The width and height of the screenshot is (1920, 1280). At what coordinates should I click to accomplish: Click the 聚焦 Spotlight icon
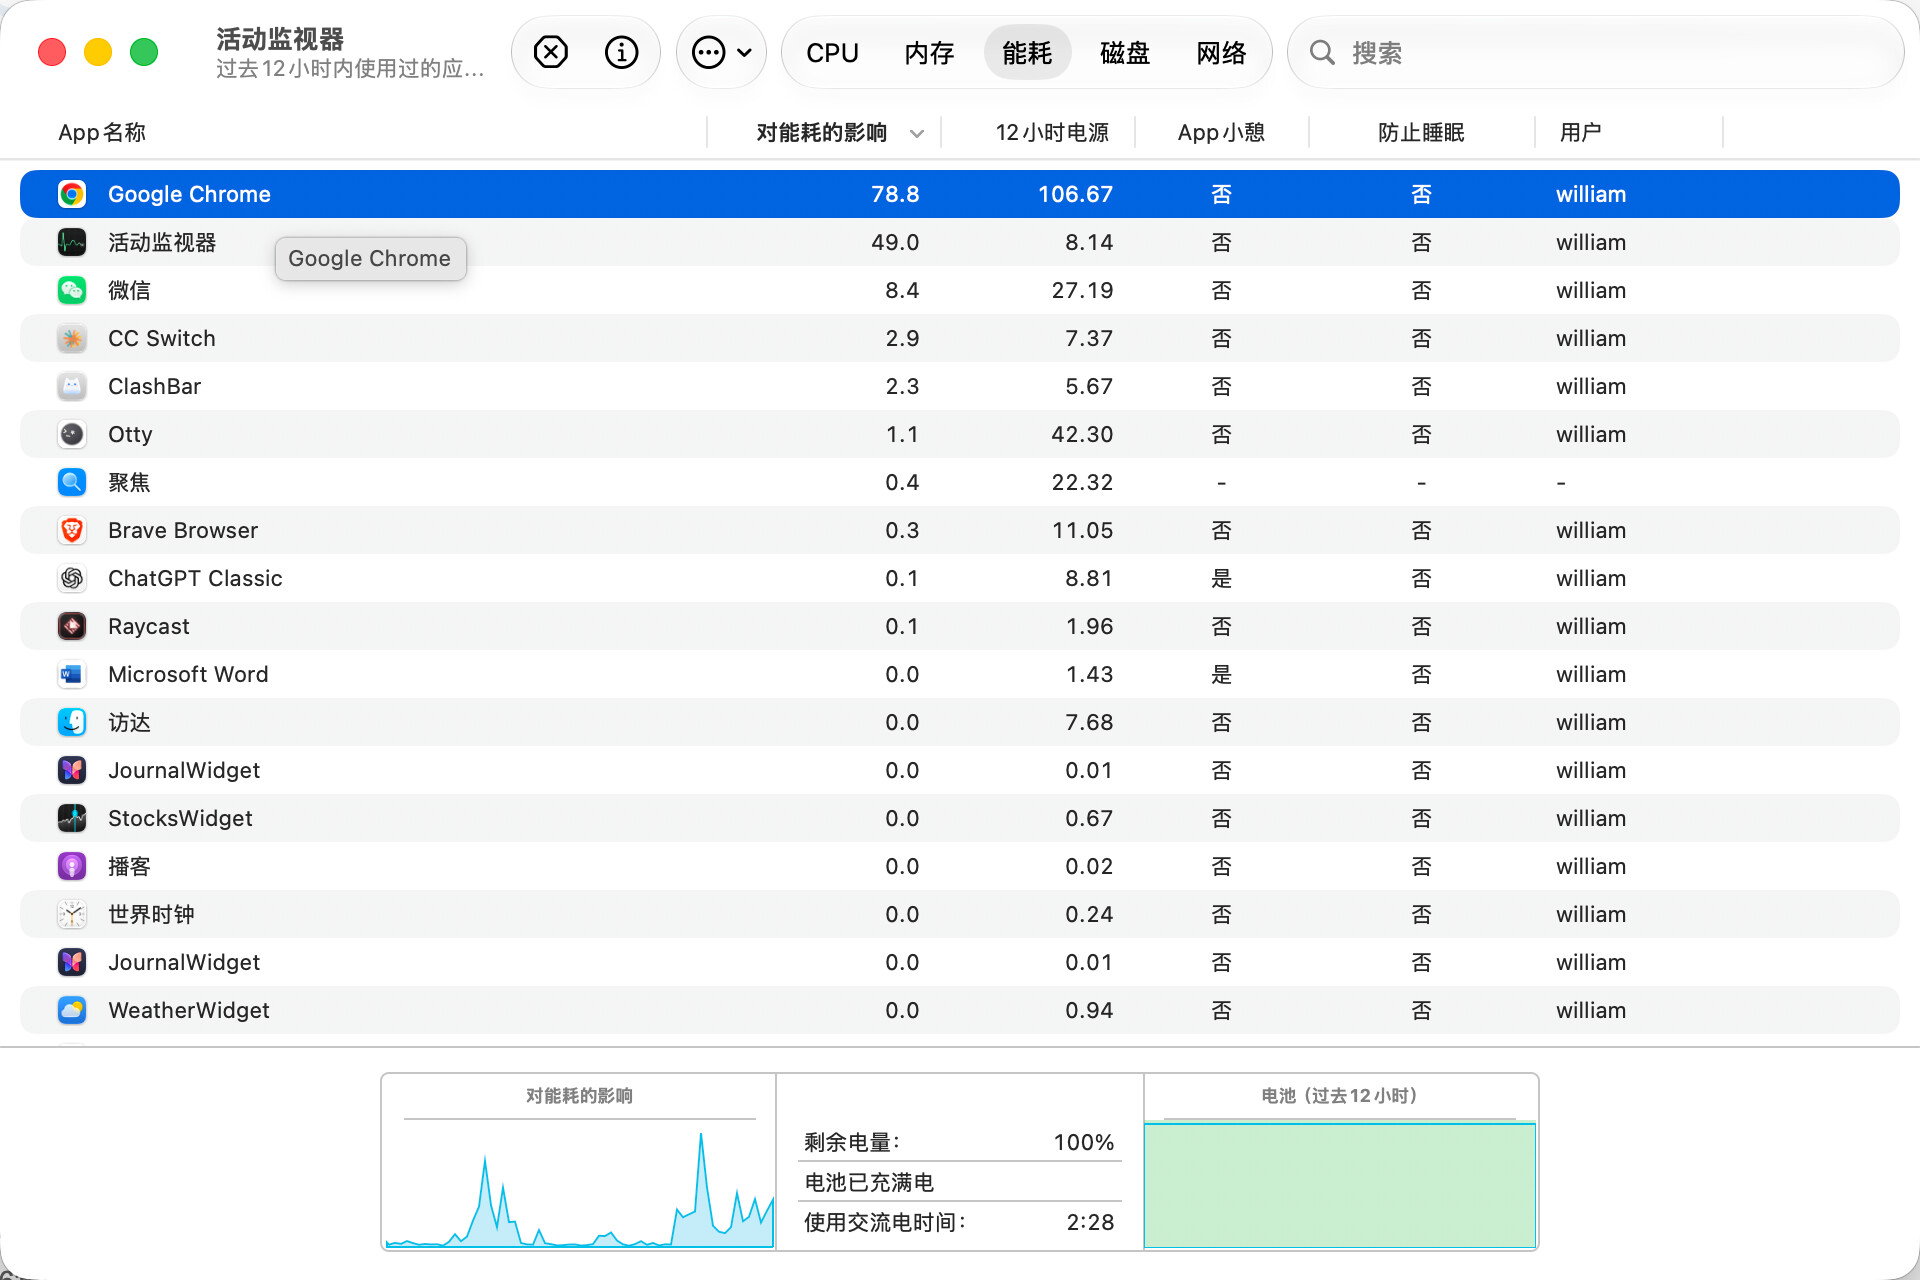72,482
